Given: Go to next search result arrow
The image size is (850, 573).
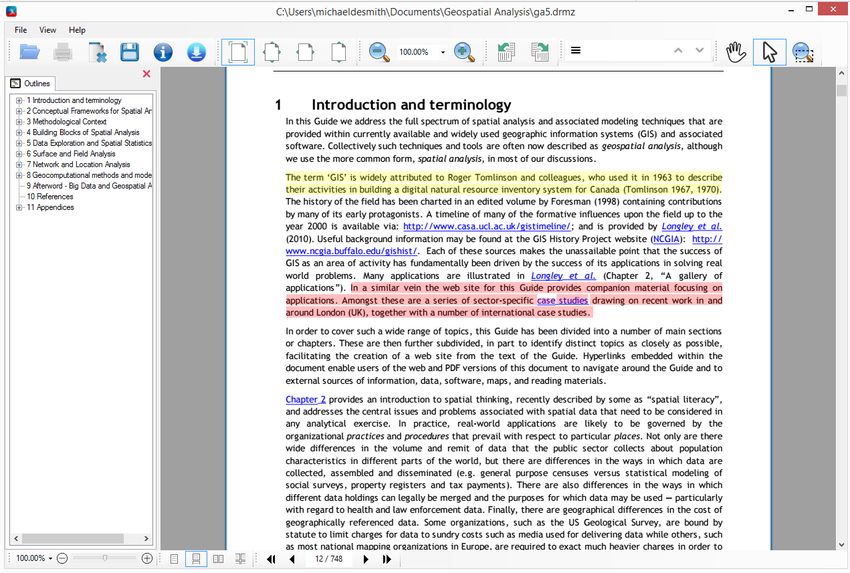Looking at the screenshot, I should coord(700,50).
